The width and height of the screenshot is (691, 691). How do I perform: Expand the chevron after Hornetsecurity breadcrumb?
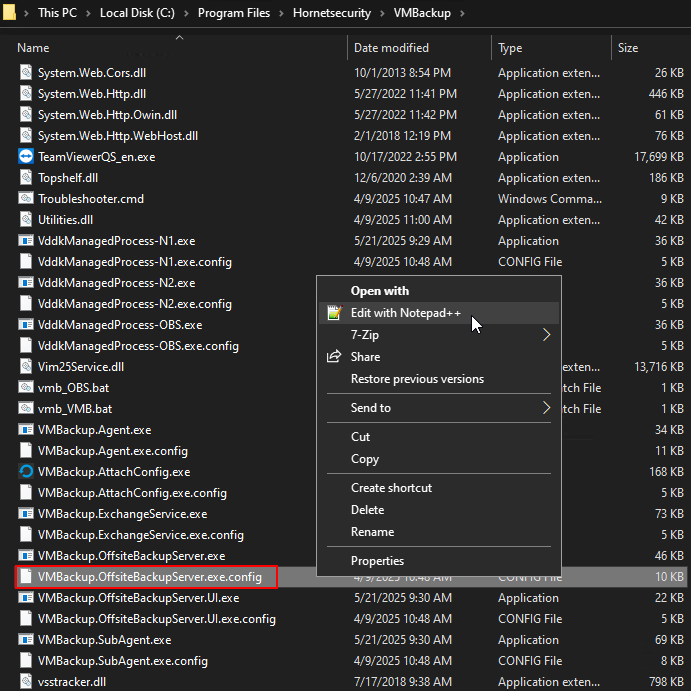coord(383,13)
